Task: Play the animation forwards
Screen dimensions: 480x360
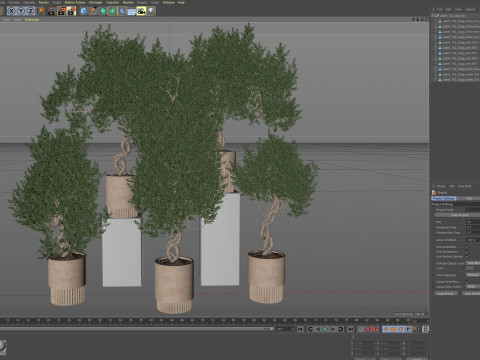Action: 325,329
